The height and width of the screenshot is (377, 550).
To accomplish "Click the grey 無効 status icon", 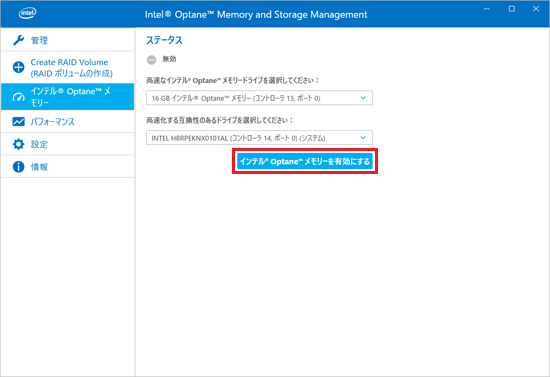I will tap(152, 60).
